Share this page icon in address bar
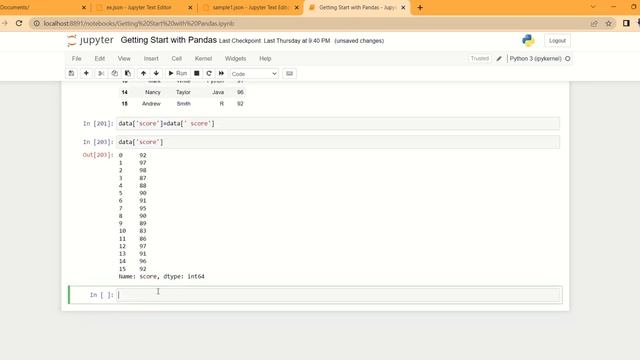This screenshot has width=640, height=360. coord(594,24)
